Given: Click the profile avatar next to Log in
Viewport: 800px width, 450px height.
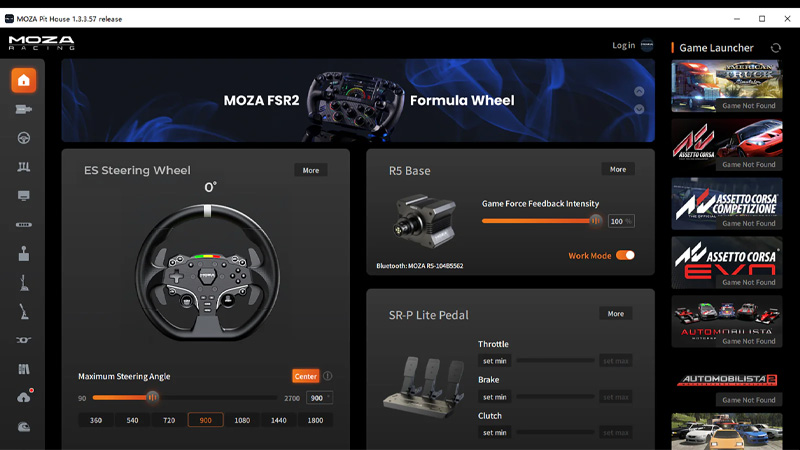Looking at the screenshot, I should [647, 45].
